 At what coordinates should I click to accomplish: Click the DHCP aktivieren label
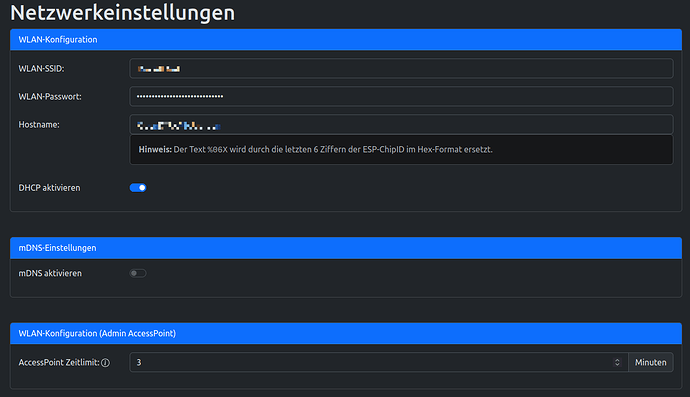tap(49, 188)
